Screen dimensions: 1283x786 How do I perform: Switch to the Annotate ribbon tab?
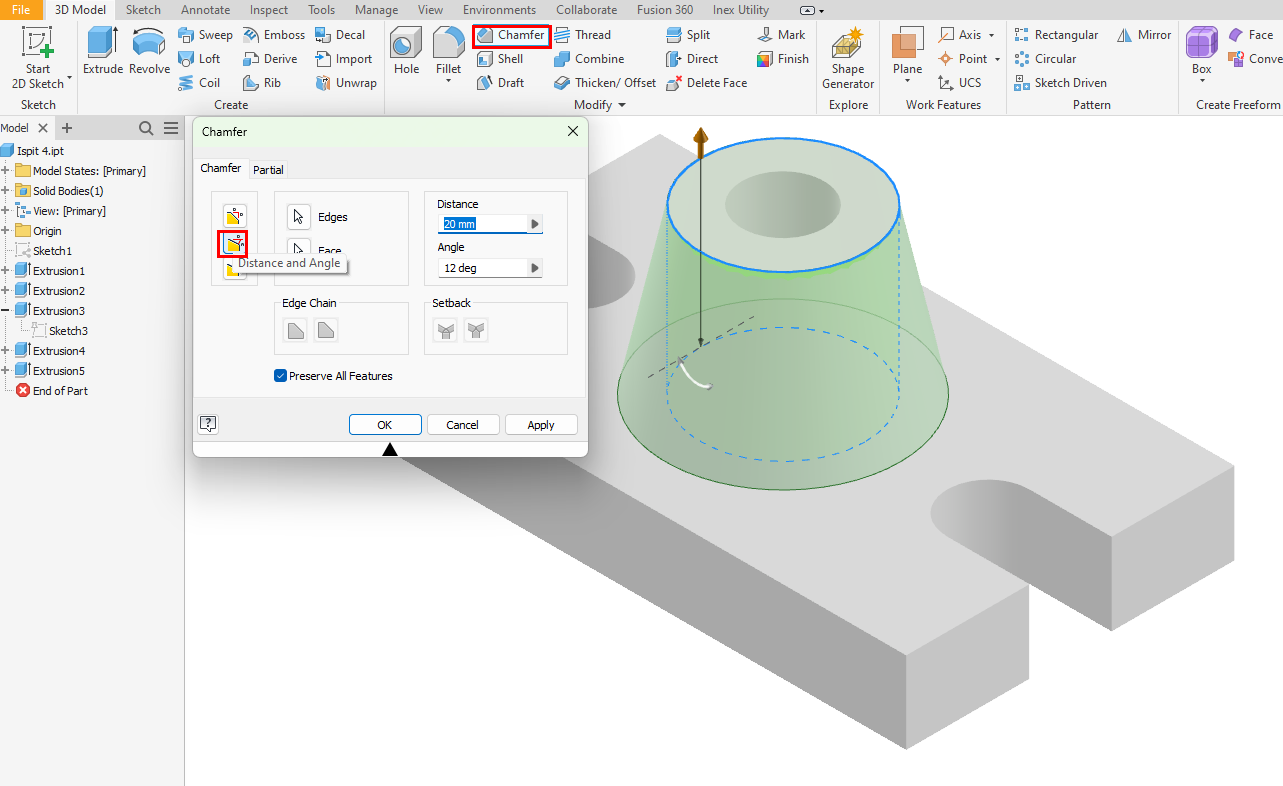click(205, 10)
